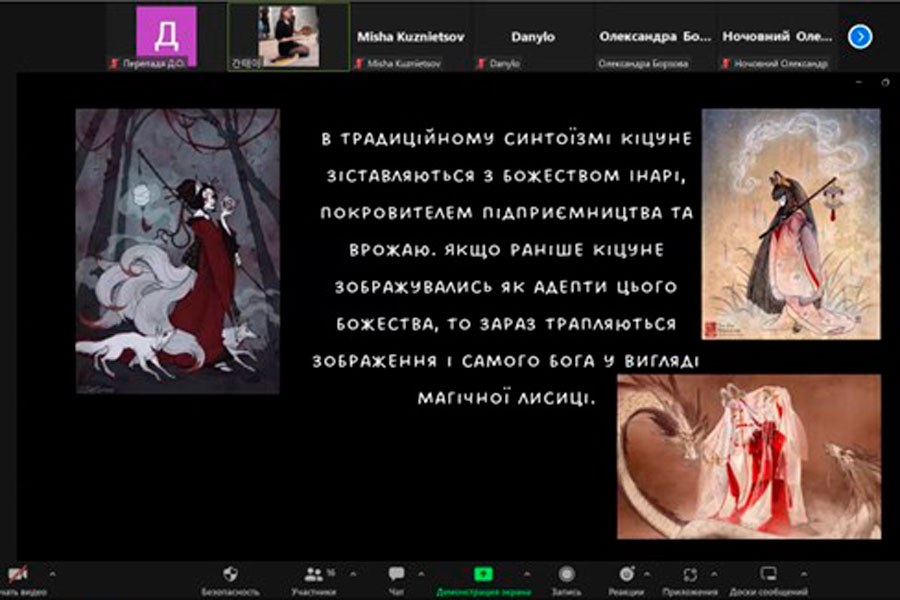Select the purple Д avatar tile
The image size is (900, 600).
(x=166, y=36)
